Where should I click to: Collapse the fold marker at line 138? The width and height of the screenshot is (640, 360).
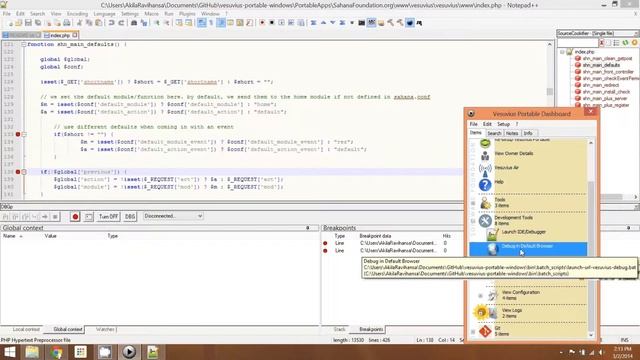click(24, 172)
